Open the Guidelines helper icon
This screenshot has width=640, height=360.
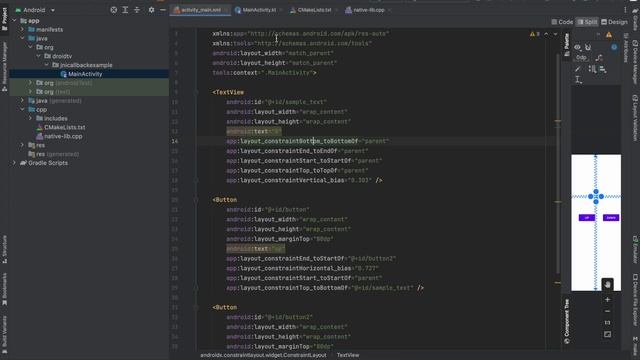tap(578, 80)
